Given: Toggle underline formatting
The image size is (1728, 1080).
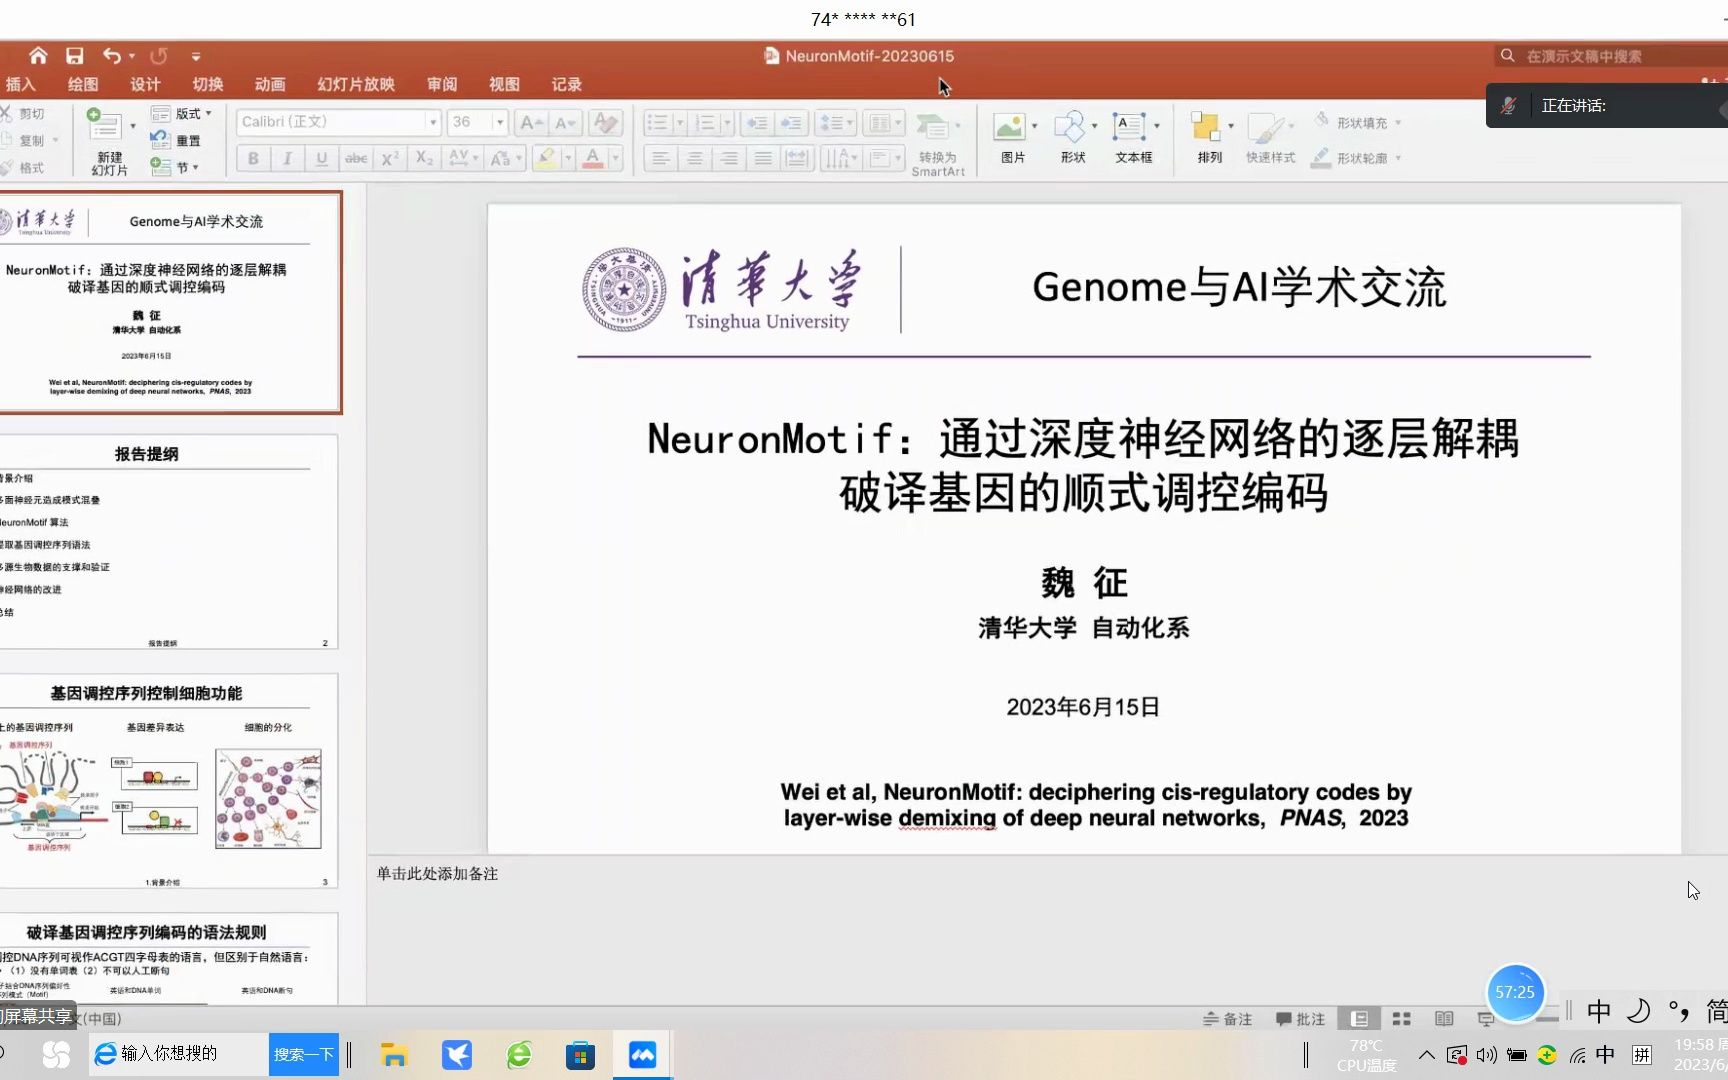Looking at the screenshot, I should click(x=321, y=158).
